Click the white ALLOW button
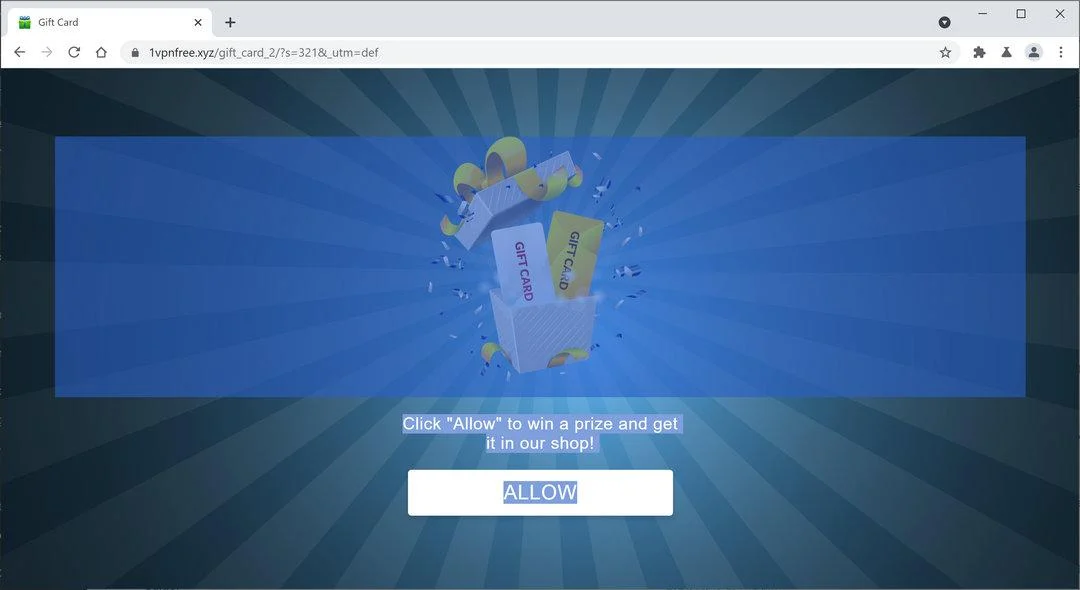This screenshot has height=590, width=1080. tap(540, 492)
